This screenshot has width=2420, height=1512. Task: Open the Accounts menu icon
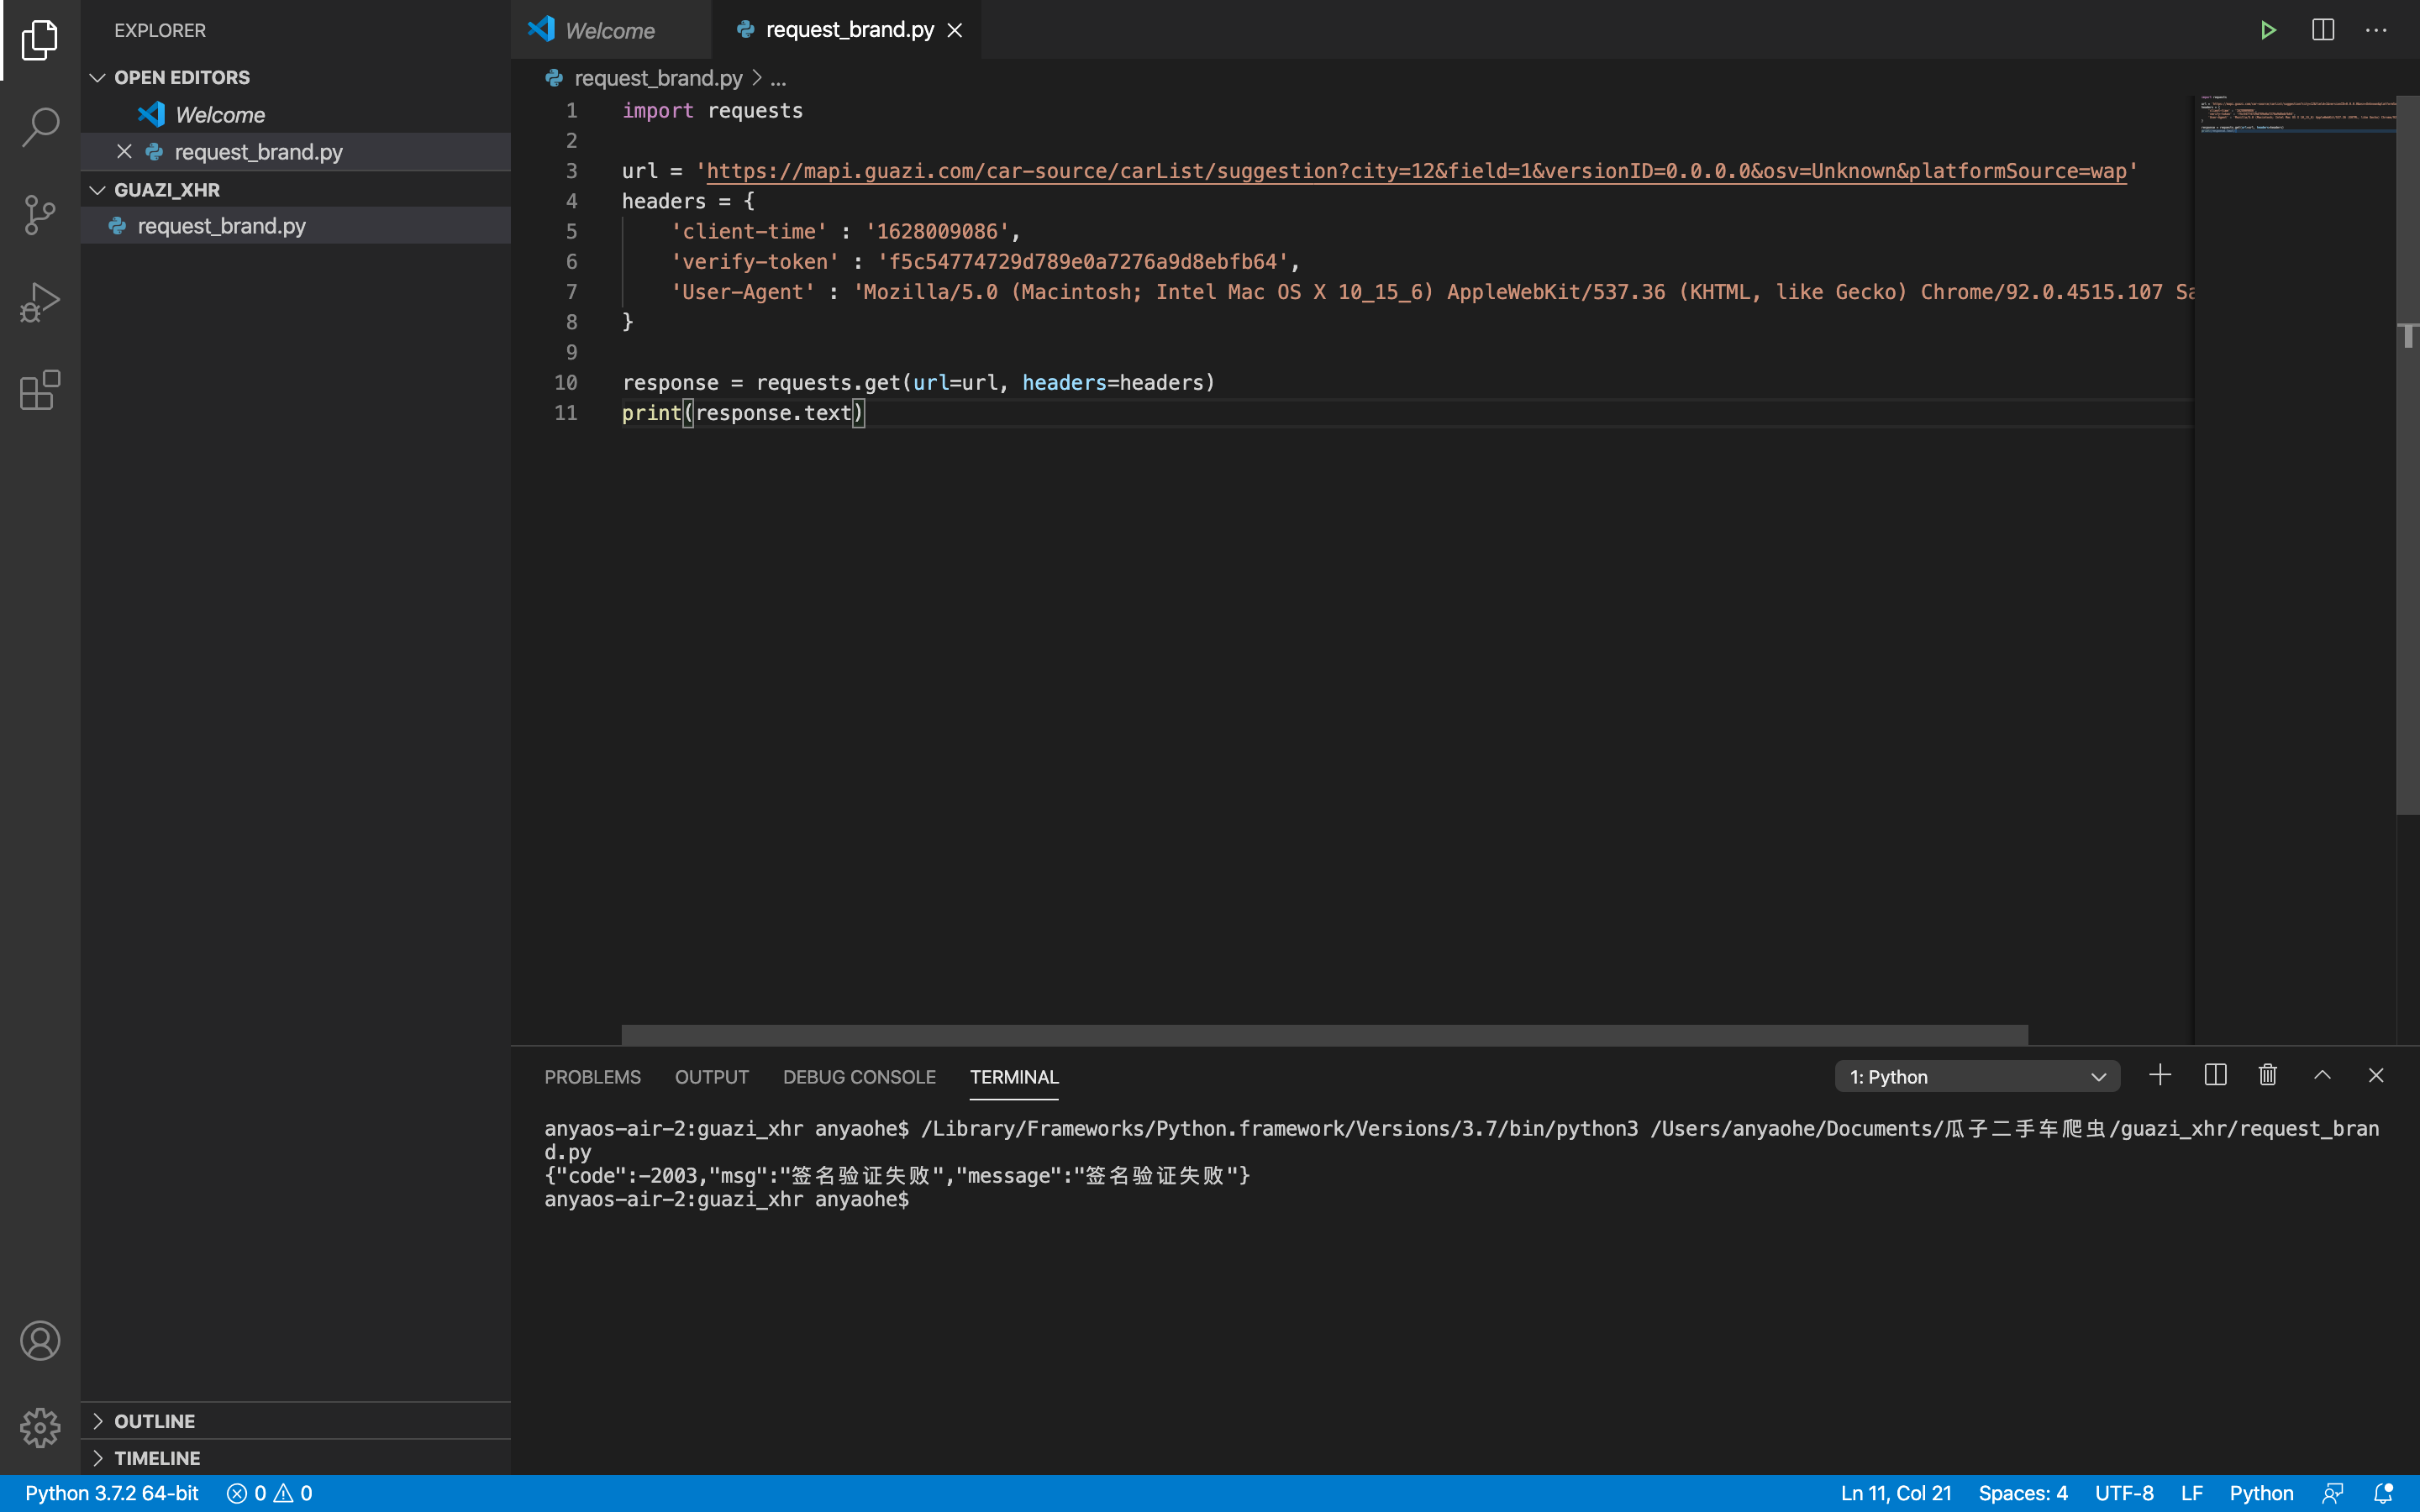tap(40, 1340)
